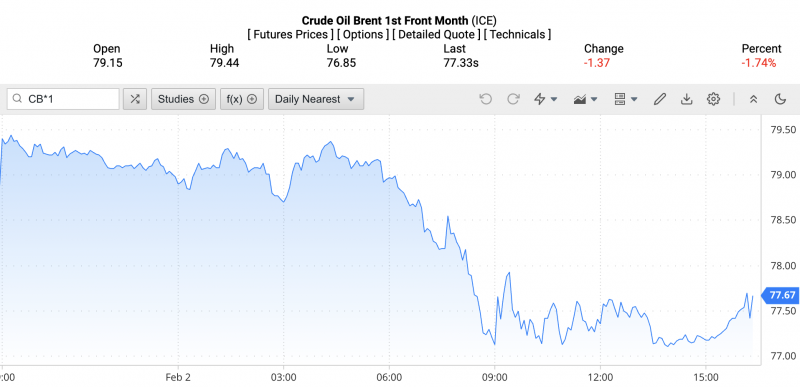This screenshot has height=387, width=800.
Task: Open the chart type area icon
Action: point(585,99)
